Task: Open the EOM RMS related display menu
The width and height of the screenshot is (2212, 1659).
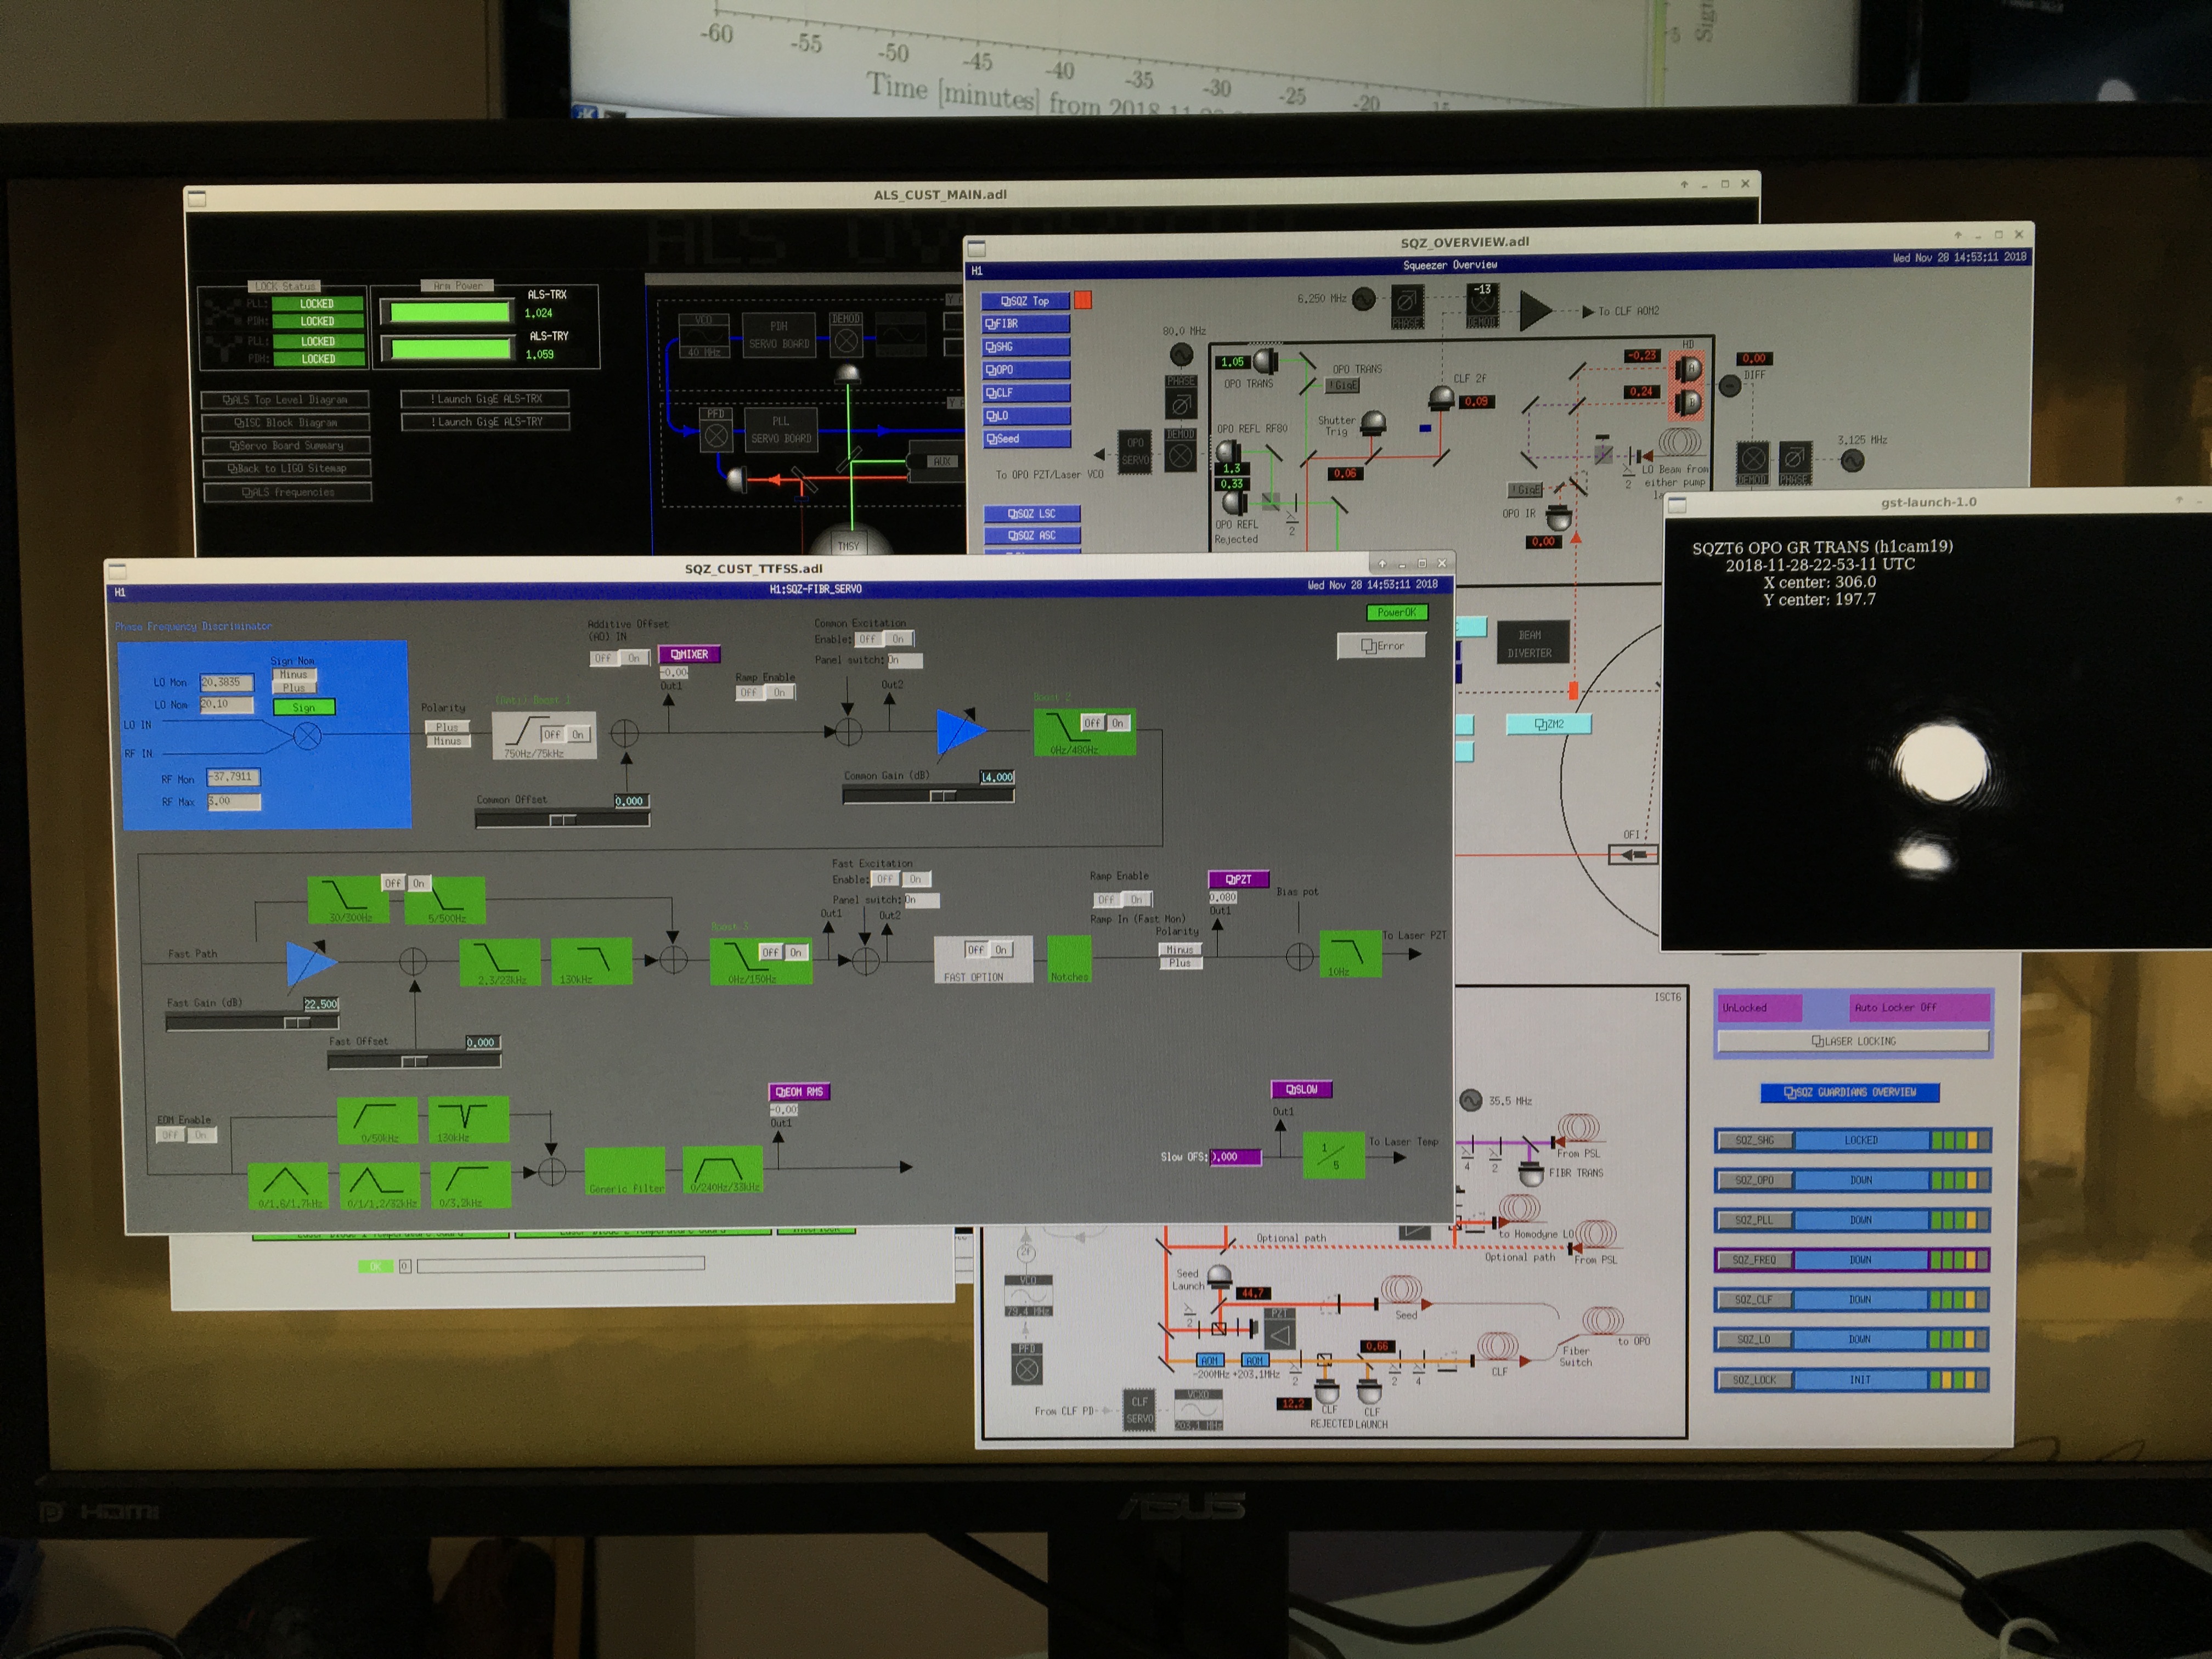Action: click(x=799, y=1092)
